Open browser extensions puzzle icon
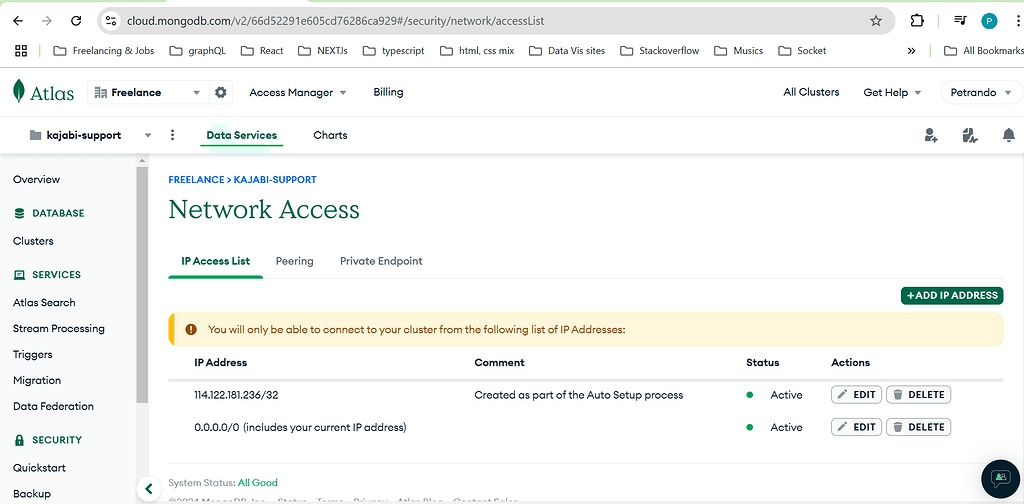This screenshot has width=1024, height=504. point(917,21)
